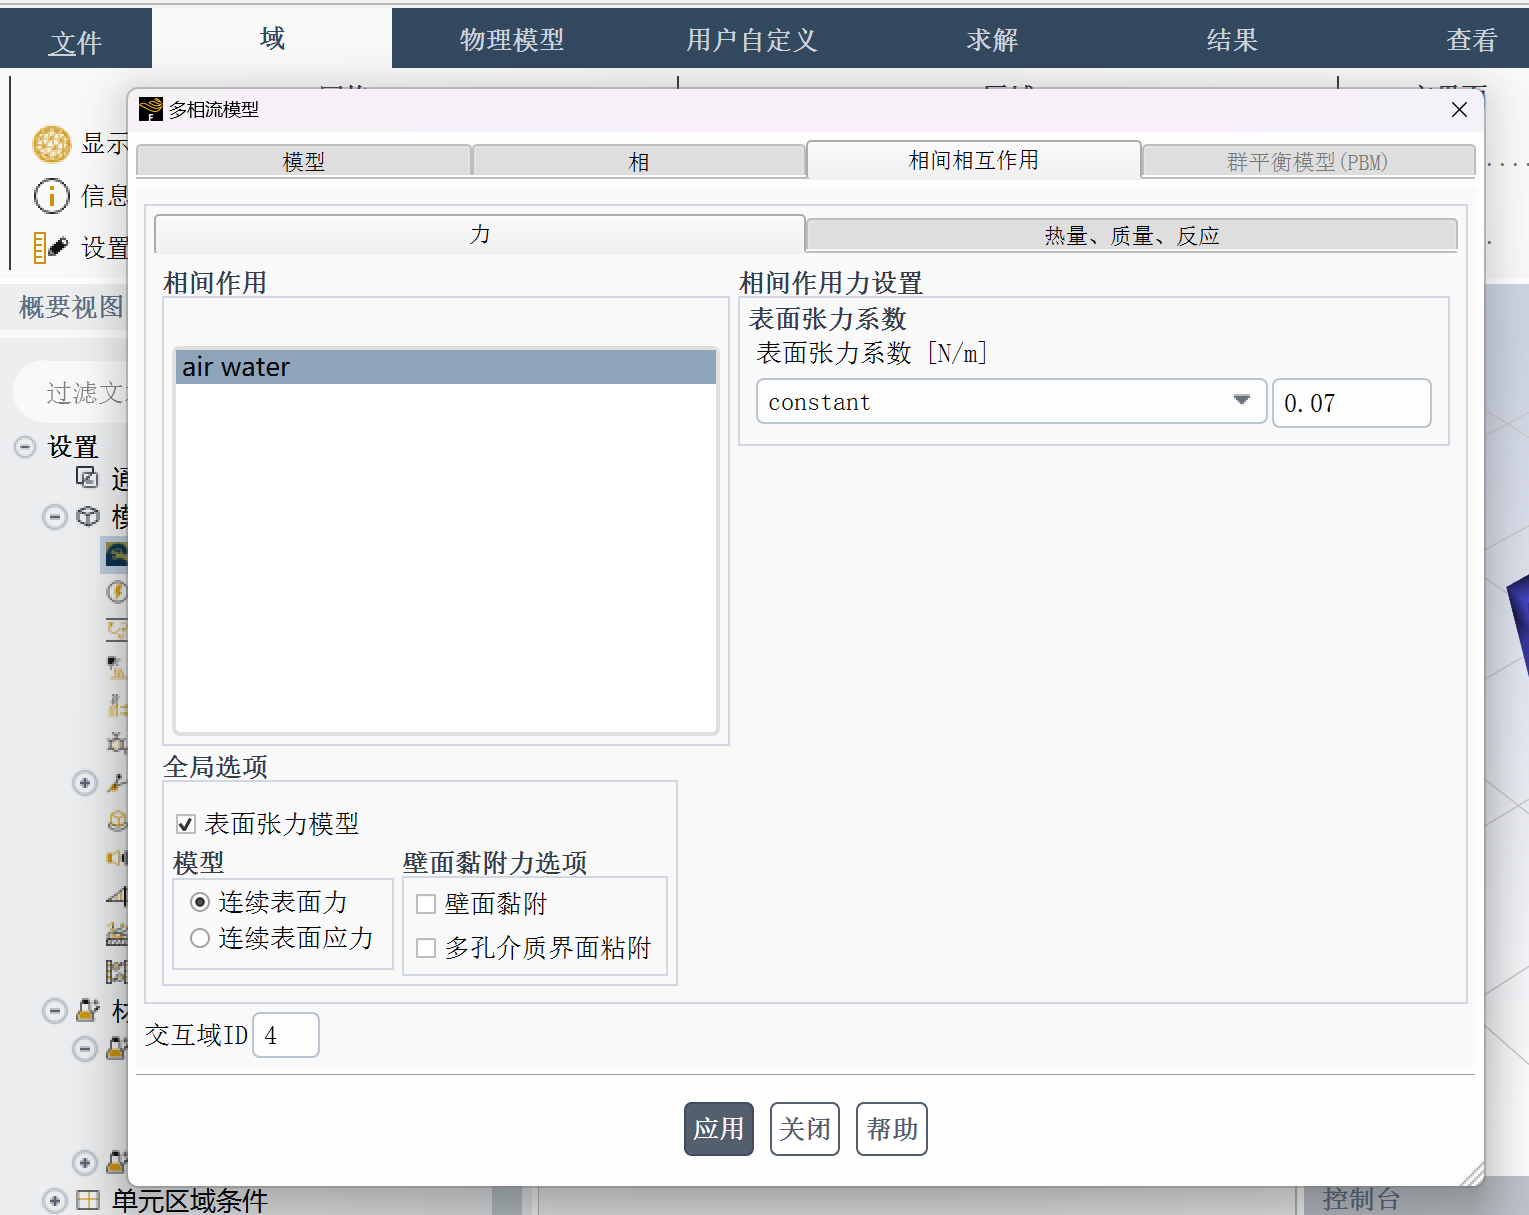Switch to the Phases (相) dialog tab

pos(639,161)
